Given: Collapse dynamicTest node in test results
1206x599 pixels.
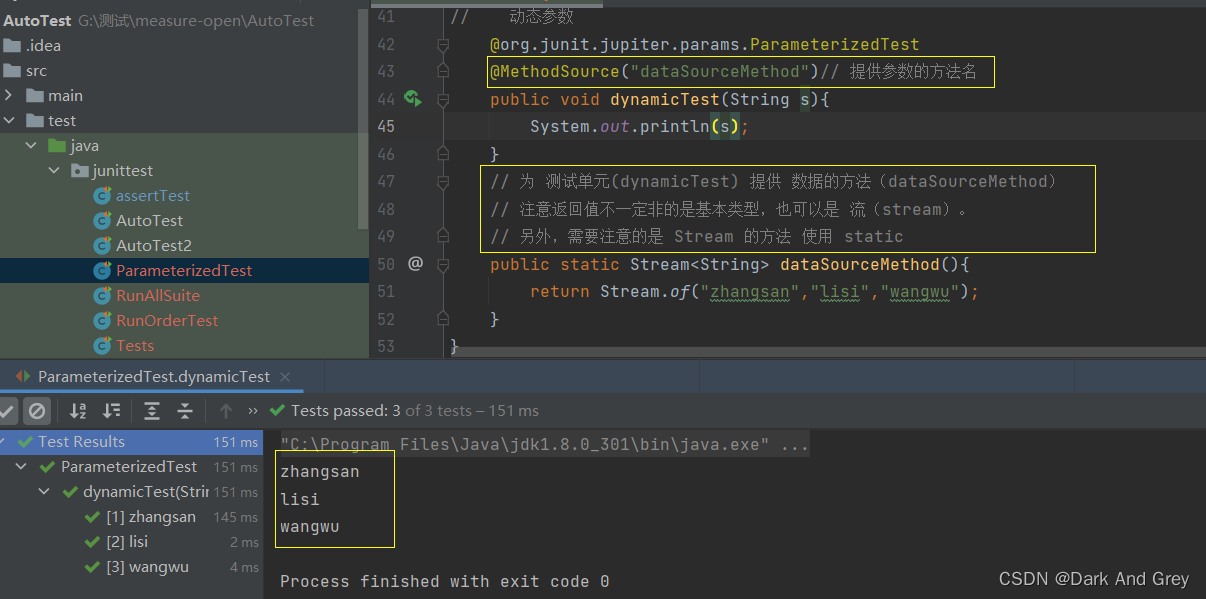Looking at the screenshot, I should pyautogui.click(x=45, y=492).
